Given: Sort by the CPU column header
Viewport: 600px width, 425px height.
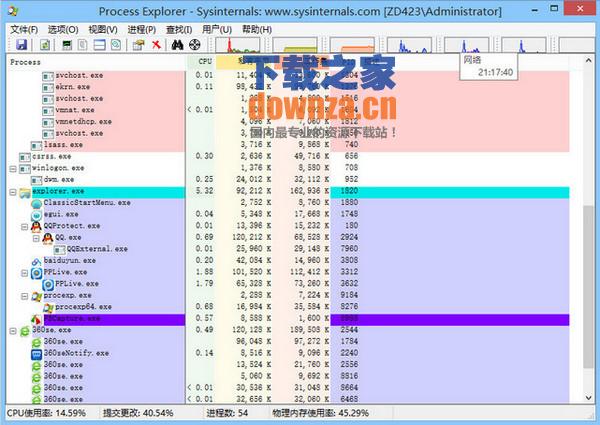Looking at the screenshot, I should (x=201, y=61).
